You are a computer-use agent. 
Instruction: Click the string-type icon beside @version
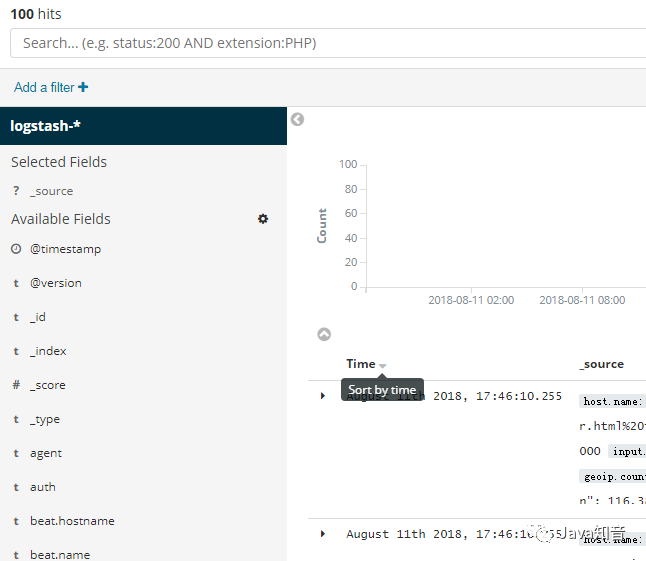coord(16,283)
